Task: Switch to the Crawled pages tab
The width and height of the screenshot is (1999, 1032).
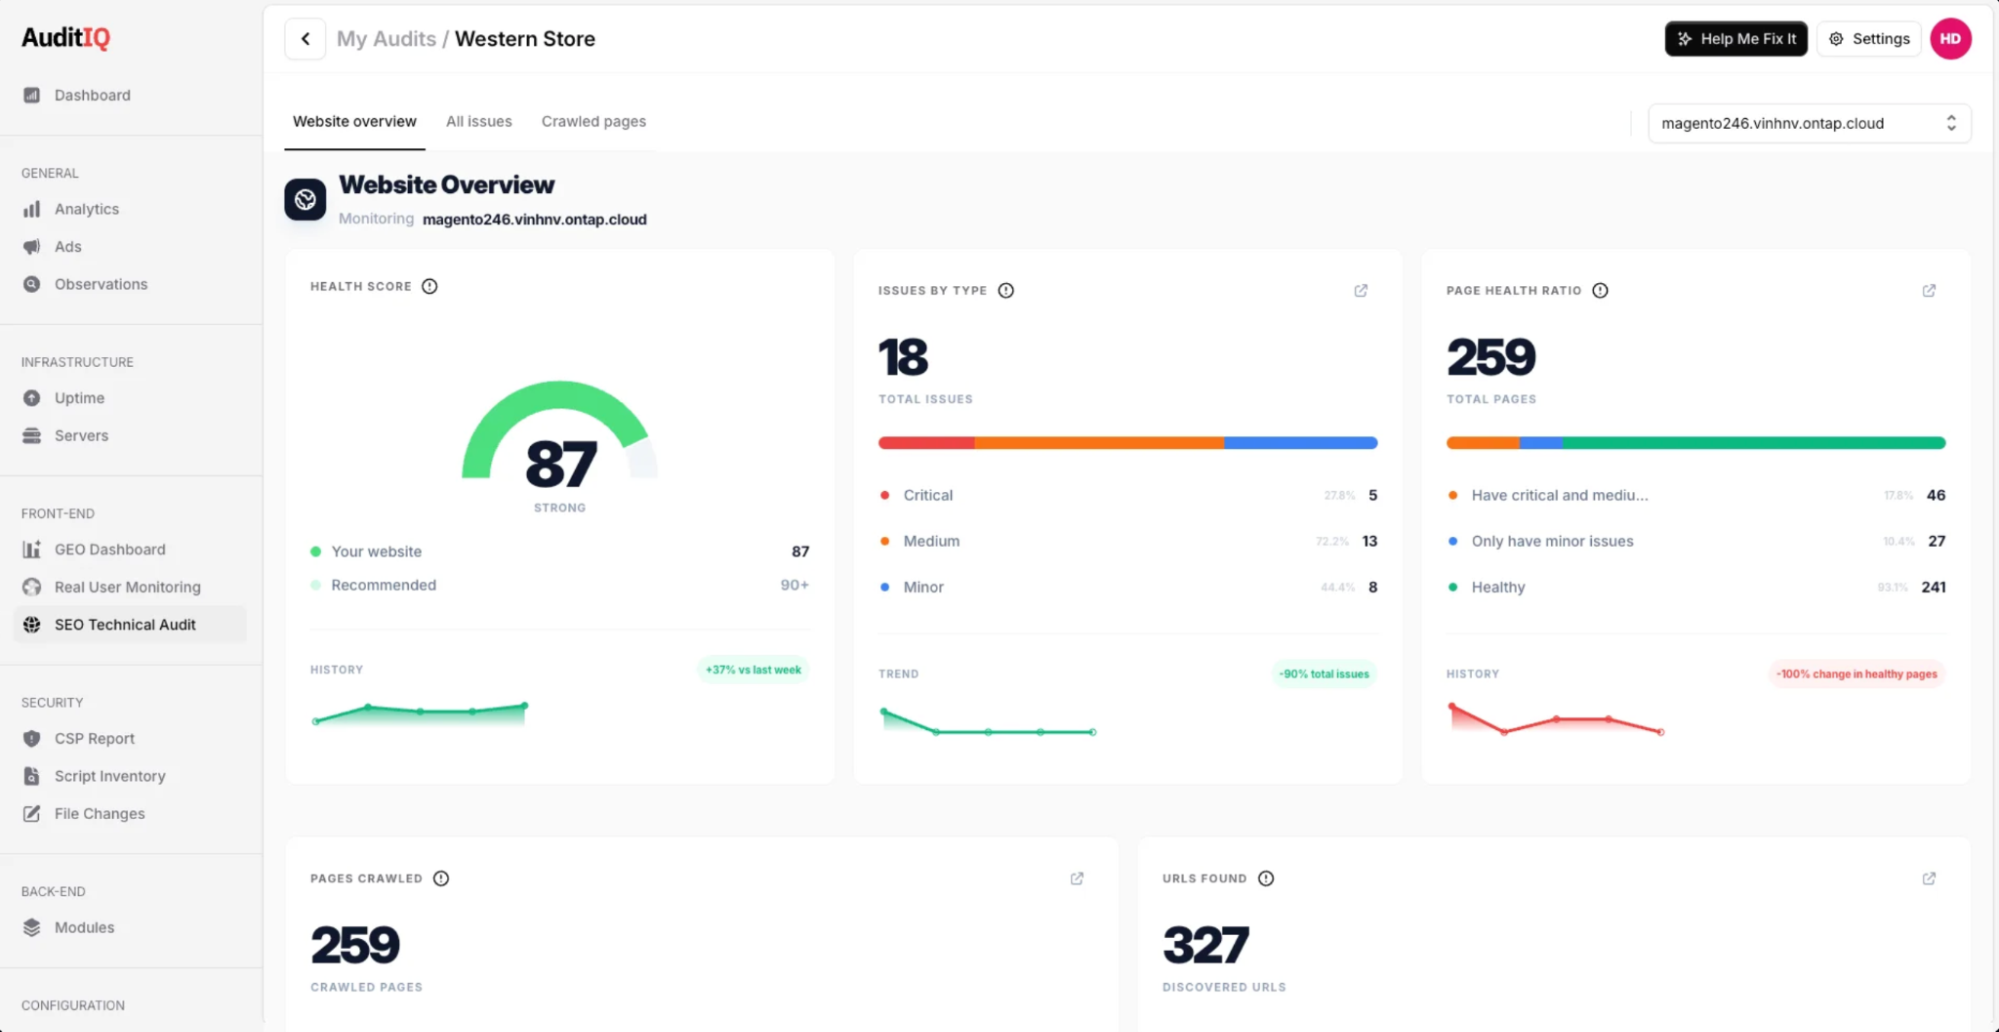Action: [x=594, y=121]
